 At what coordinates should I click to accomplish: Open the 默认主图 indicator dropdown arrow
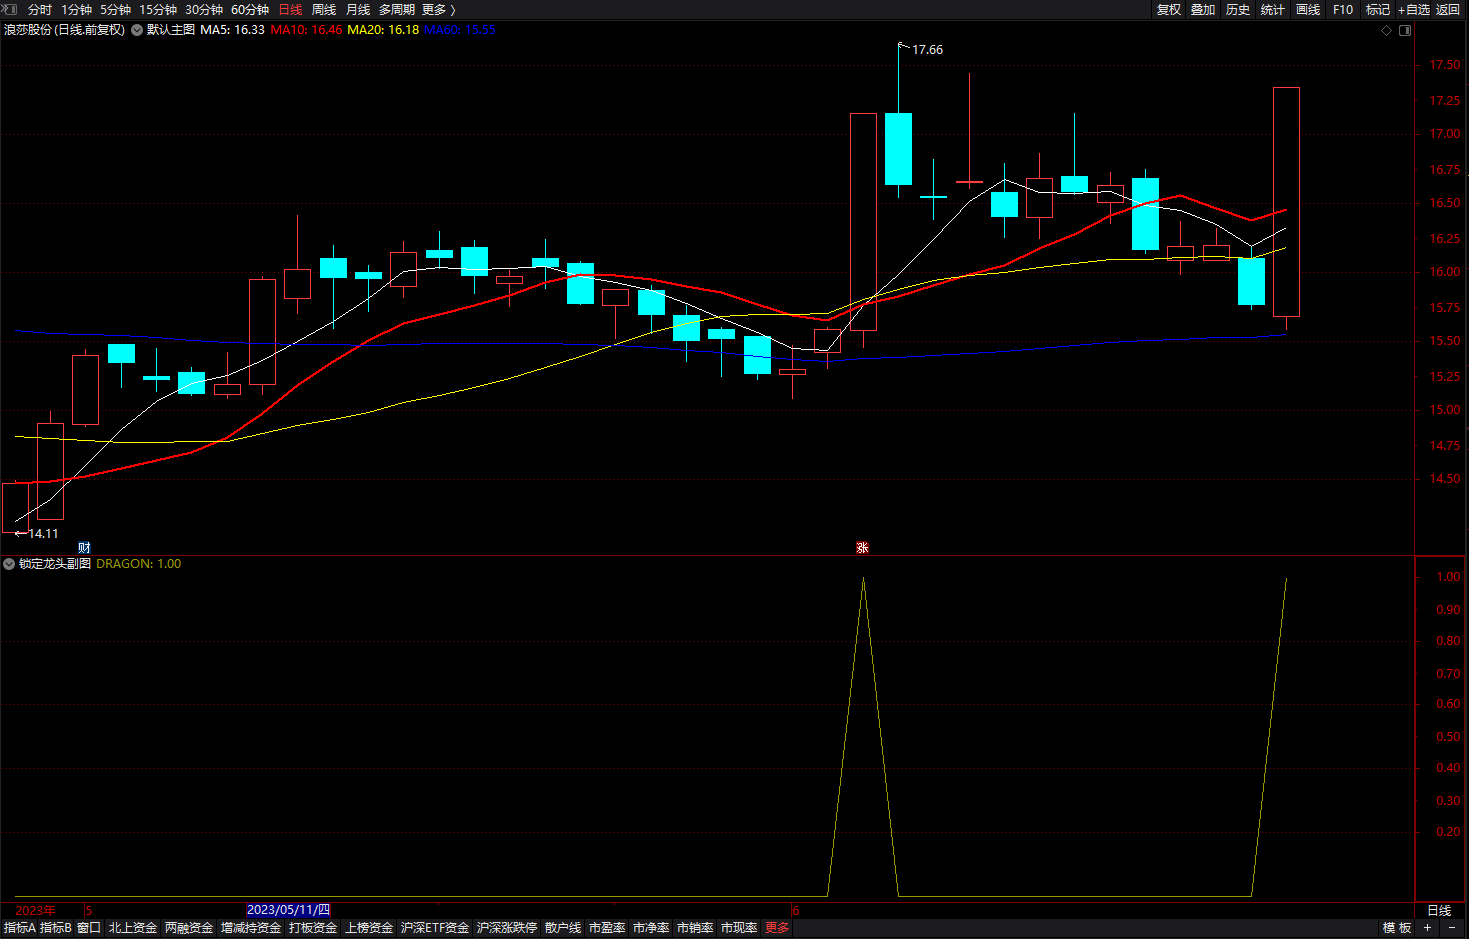pos(137,30)
